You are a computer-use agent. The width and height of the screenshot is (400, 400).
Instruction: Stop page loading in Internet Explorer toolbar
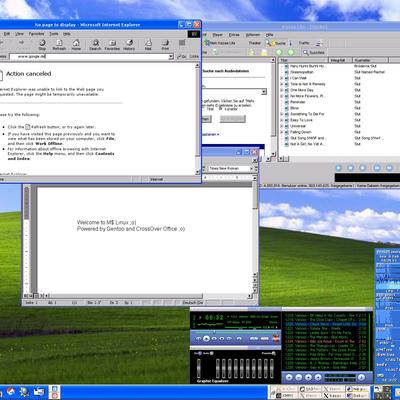42,45
